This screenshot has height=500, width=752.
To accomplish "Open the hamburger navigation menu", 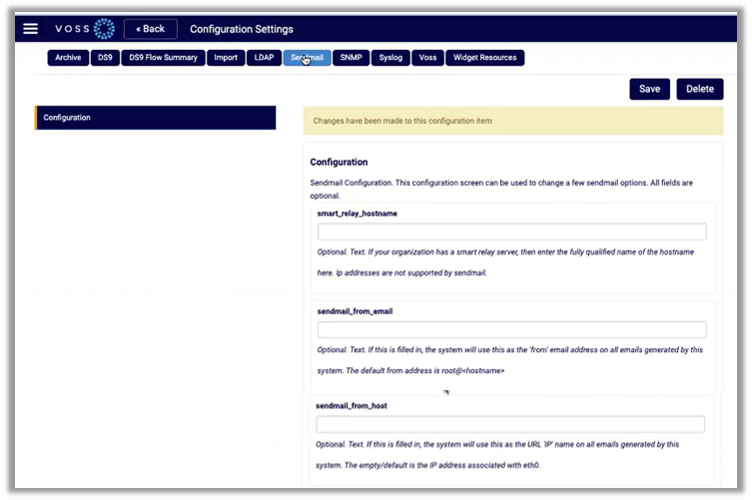I will tap(30, 29).
